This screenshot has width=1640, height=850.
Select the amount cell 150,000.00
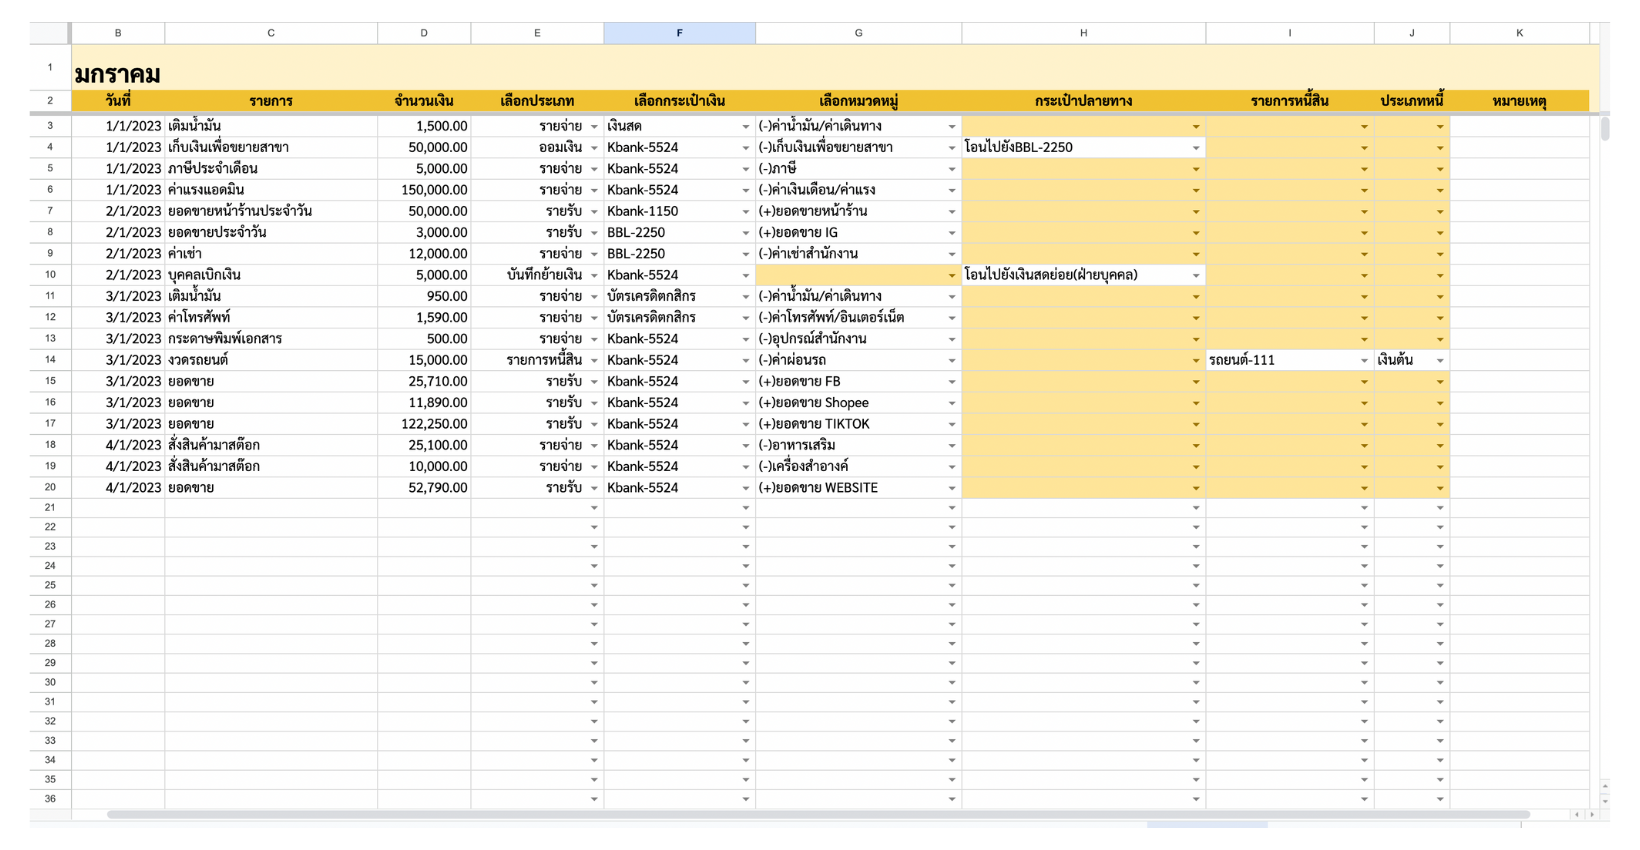pos(424,190)
